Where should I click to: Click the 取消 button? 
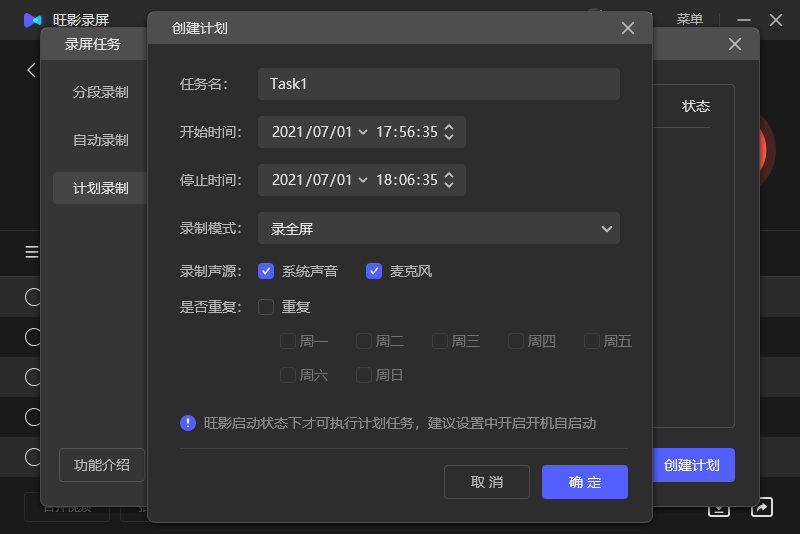coord(487,482)
